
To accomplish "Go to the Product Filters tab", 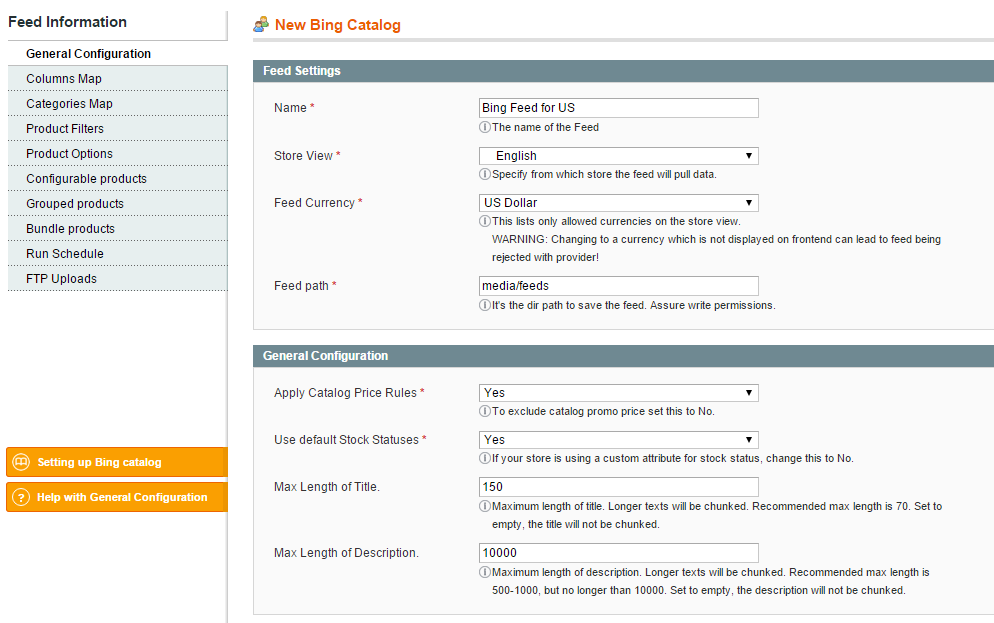I will click(x=117, y=128).
